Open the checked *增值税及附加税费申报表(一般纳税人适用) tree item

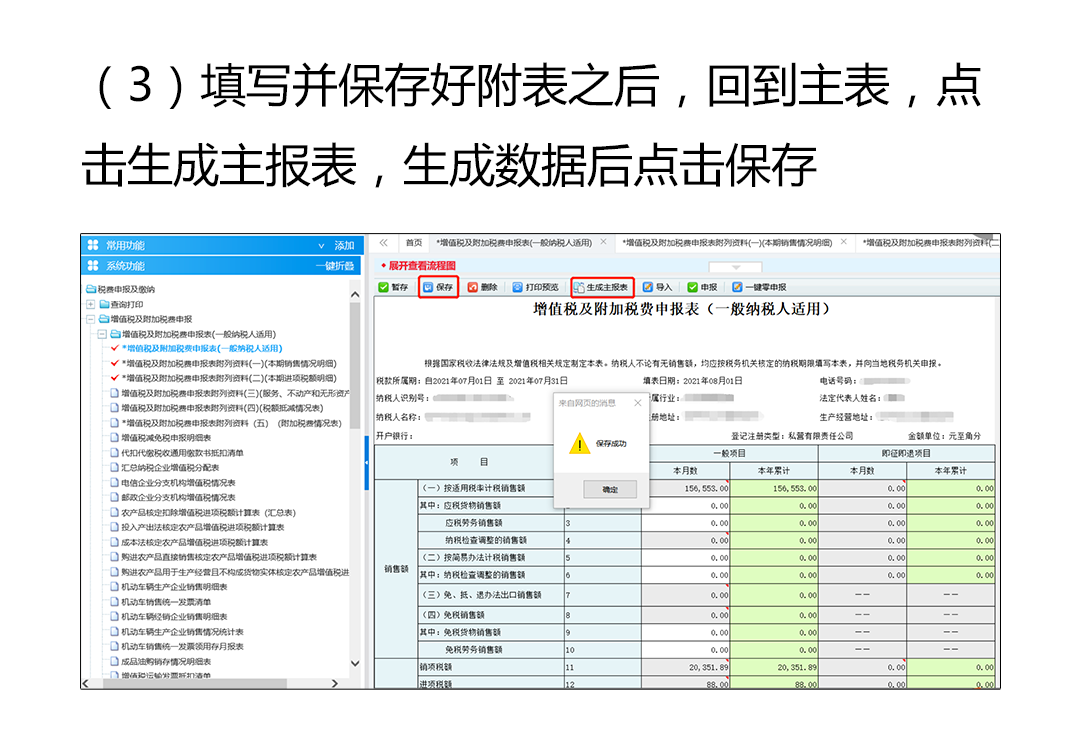(202, 349)
